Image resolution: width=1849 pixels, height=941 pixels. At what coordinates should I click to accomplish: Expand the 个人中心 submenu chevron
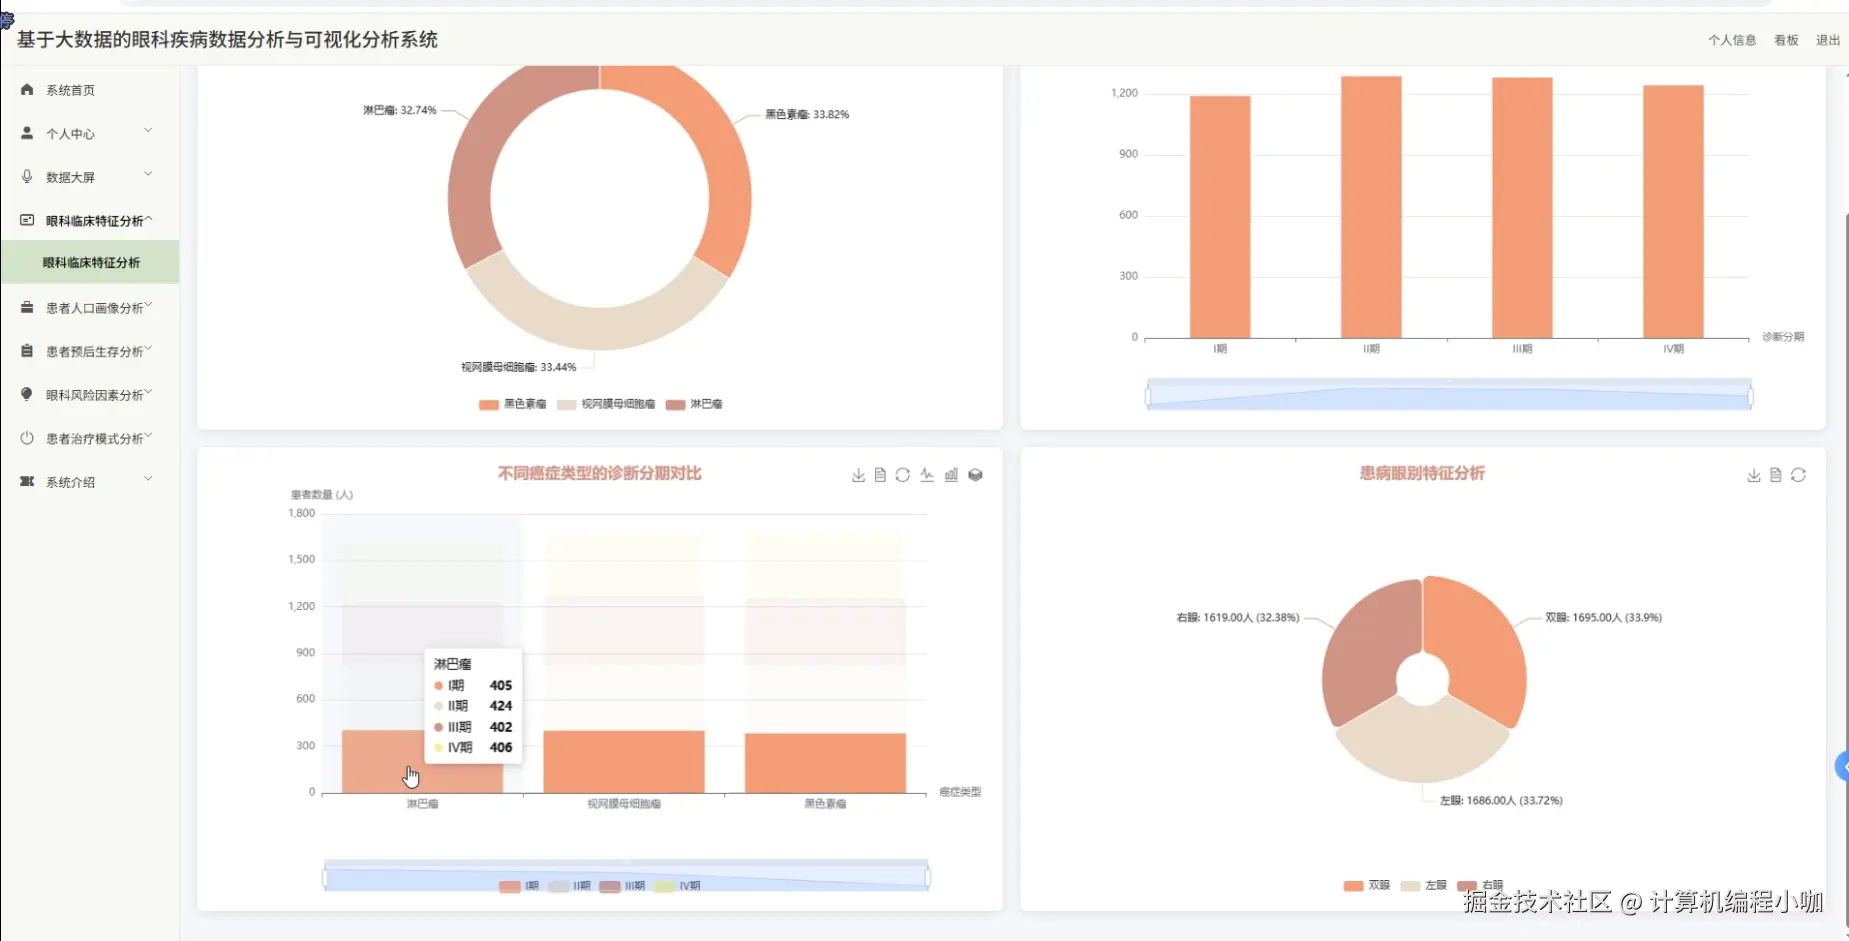(x=148, y=130)
